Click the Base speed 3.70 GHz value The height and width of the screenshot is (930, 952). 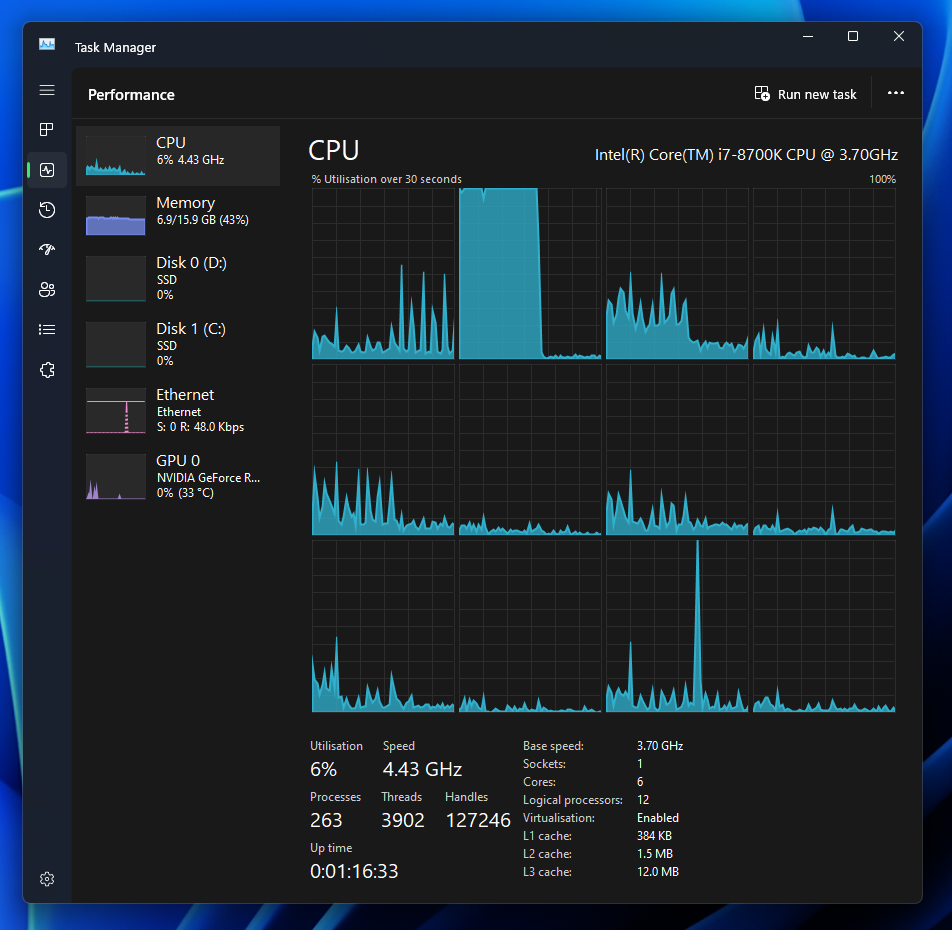(660, 745)
